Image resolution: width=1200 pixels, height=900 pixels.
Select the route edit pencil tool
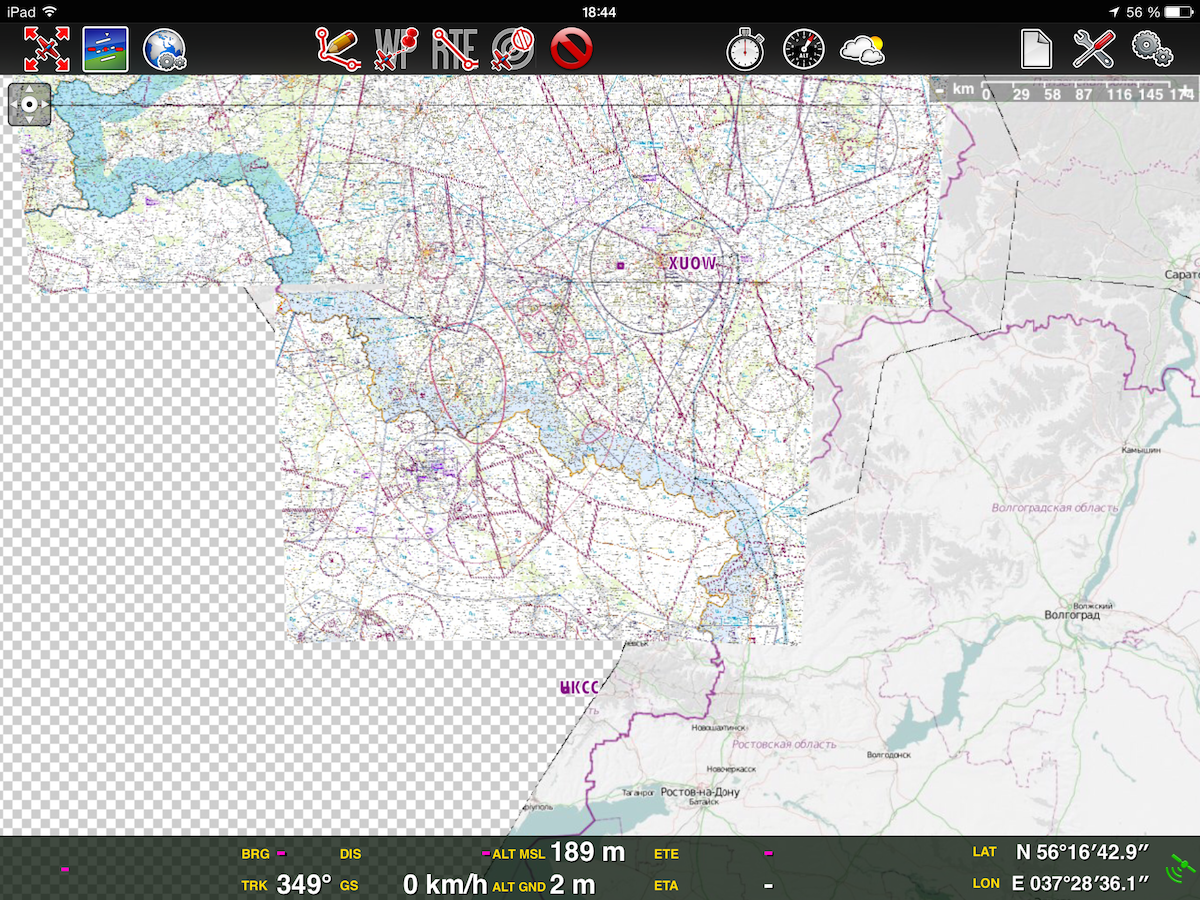[338, 49]
